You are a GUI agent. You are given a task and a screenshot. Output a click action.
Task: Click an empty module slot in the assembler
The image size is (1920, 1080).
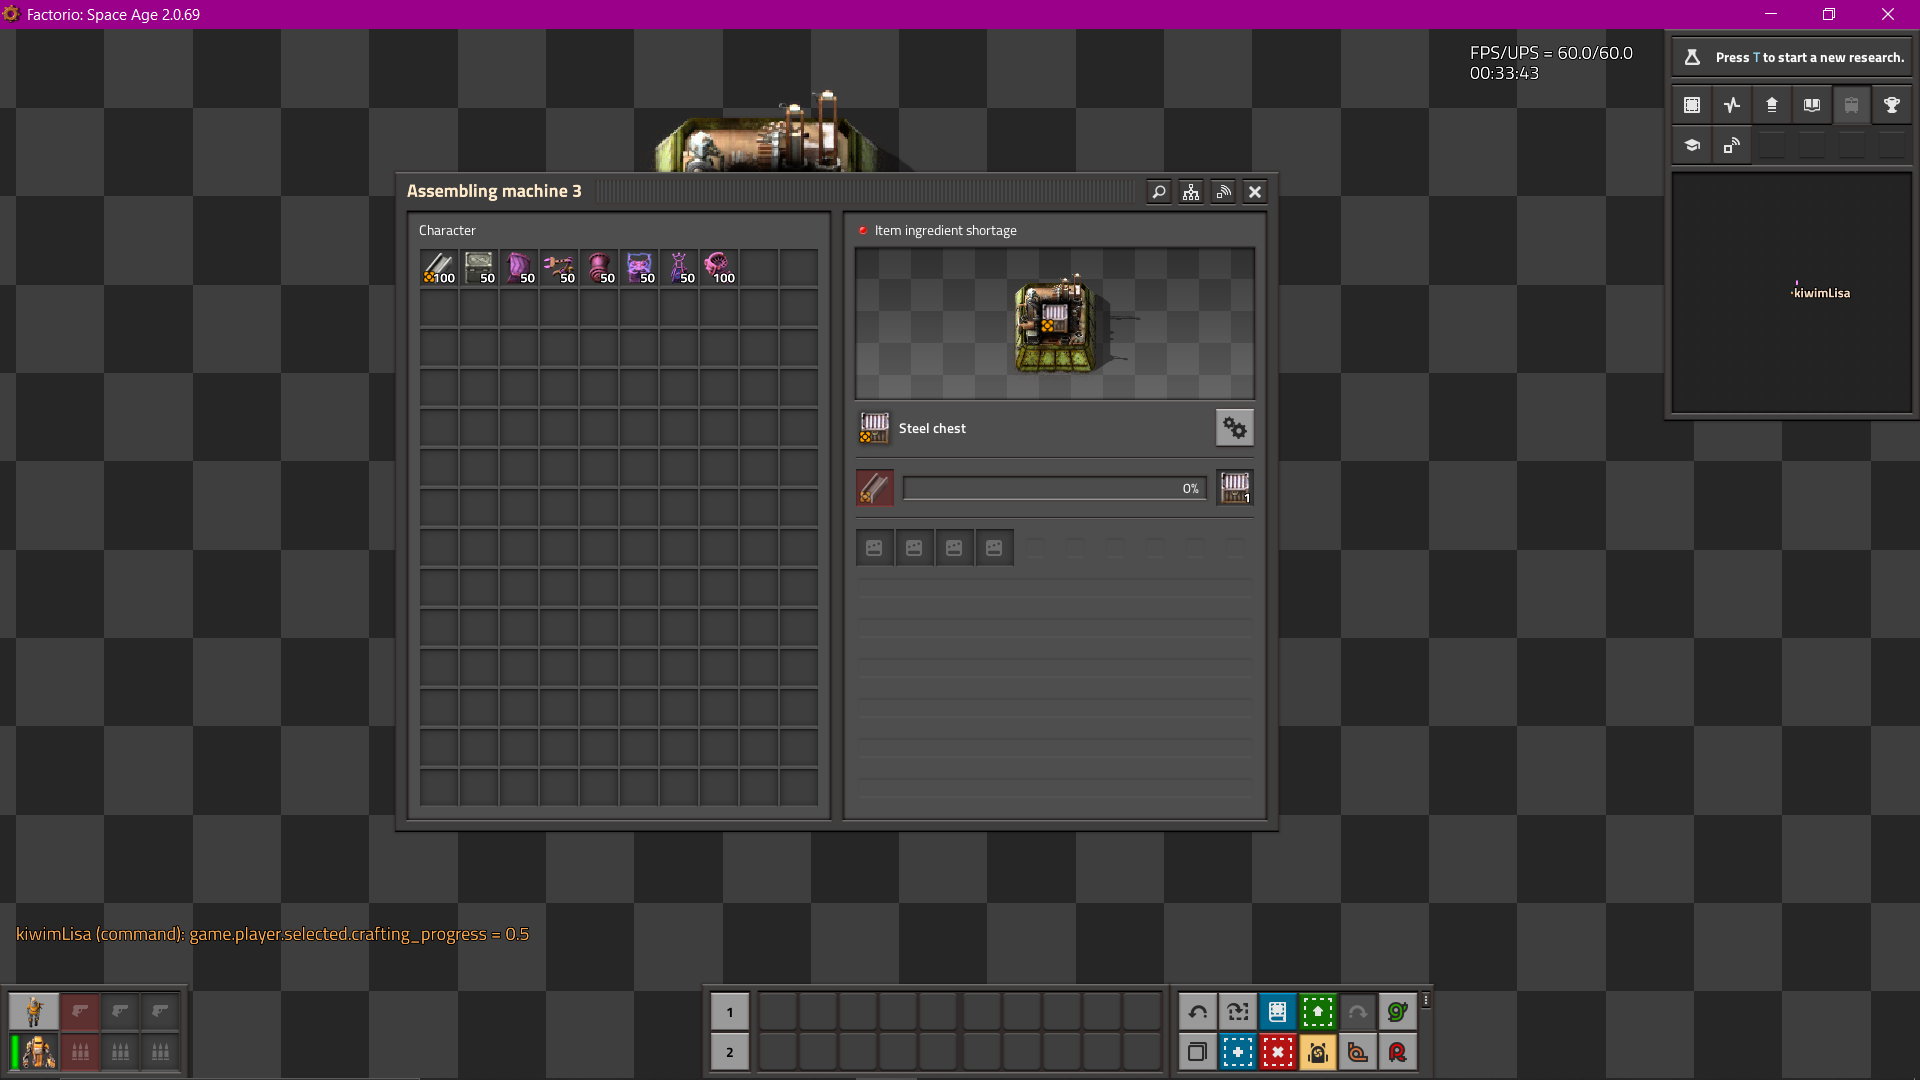point(874,547)
